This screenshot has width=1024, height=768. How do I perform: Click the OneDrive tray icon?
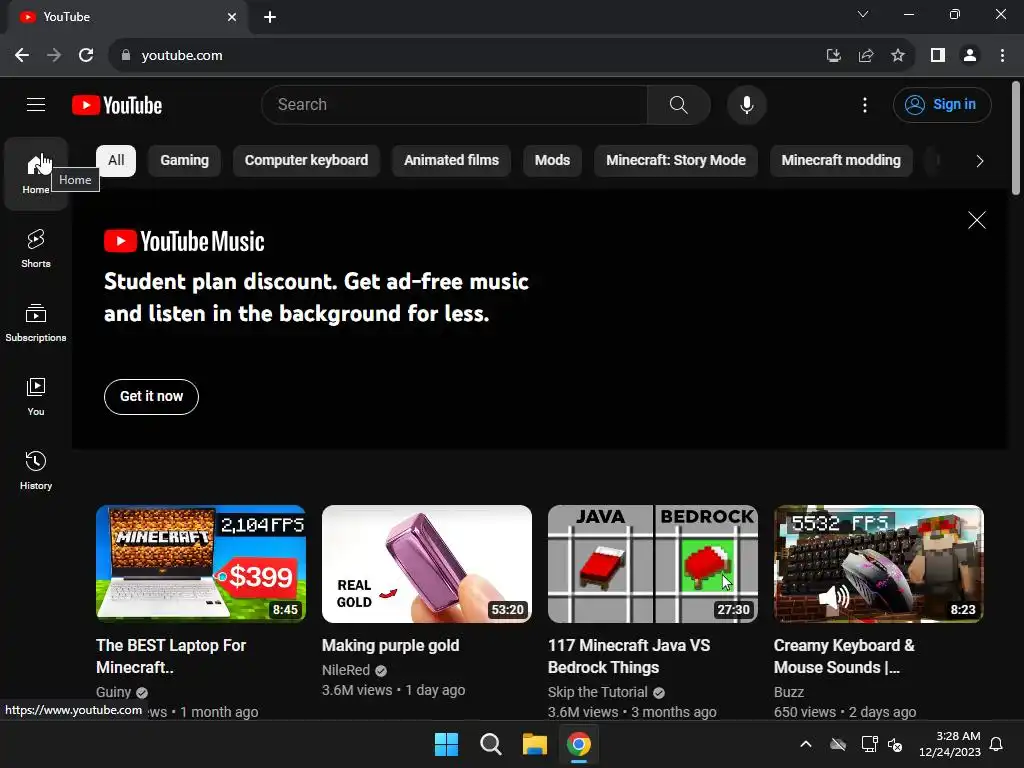pos(838,744)
